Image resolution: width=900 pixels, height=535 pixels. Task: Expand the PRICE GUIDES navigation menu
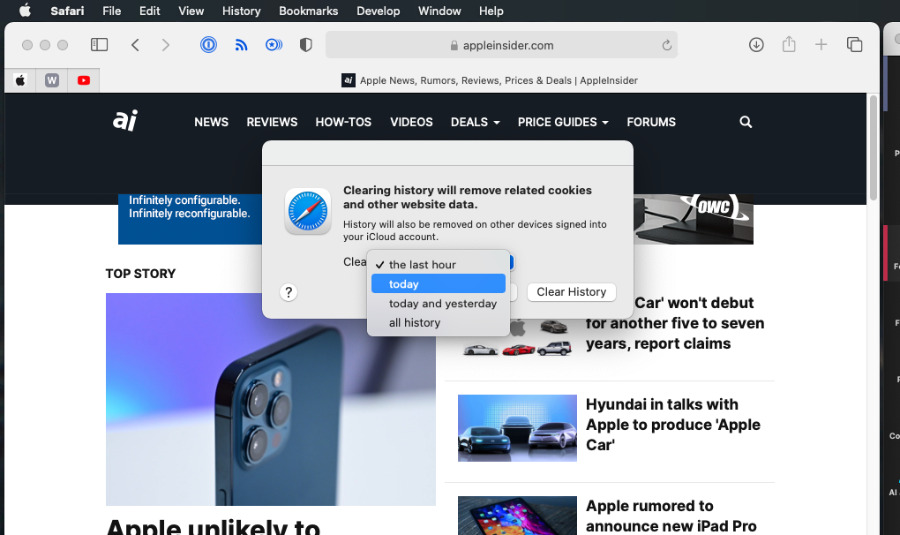tap(563, 122)
